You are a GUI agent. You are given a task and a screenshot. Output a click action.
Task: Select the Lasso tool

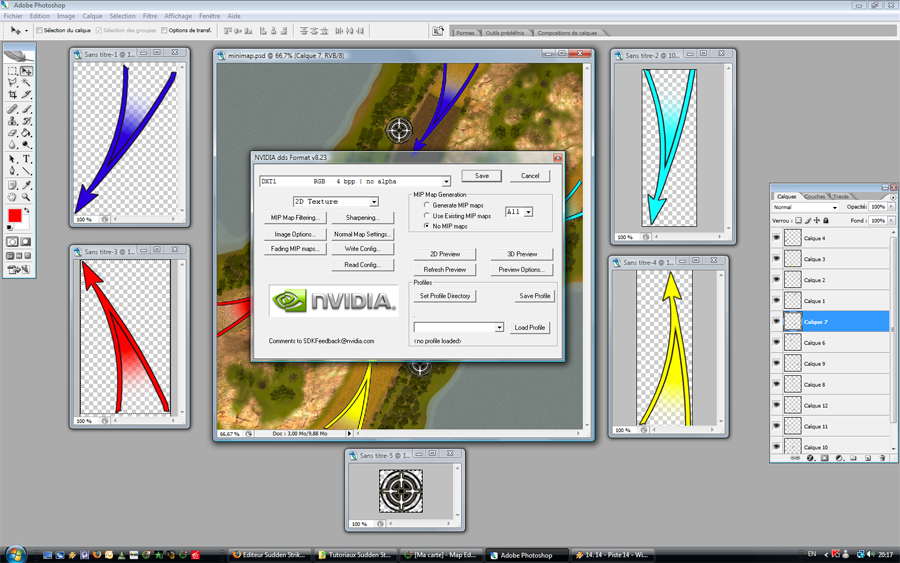tap(12, 83)
